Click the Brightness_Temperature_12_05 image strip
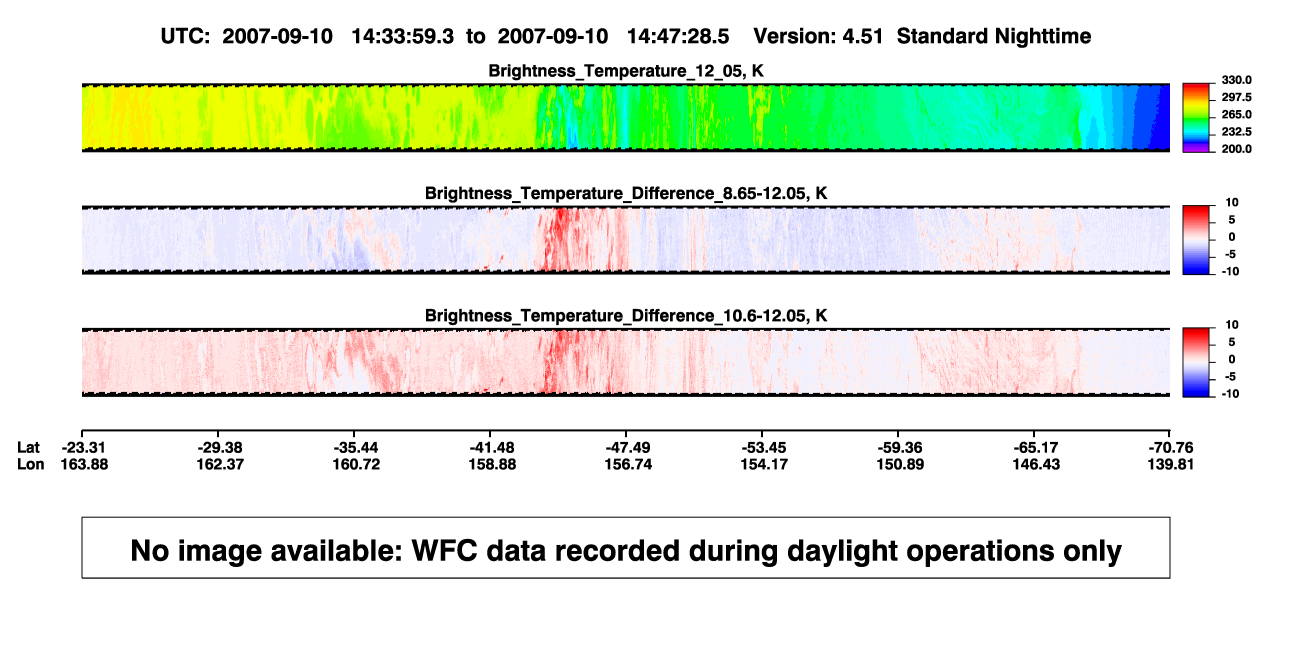This screenshot has height=667, width=1300. point(626,117)
